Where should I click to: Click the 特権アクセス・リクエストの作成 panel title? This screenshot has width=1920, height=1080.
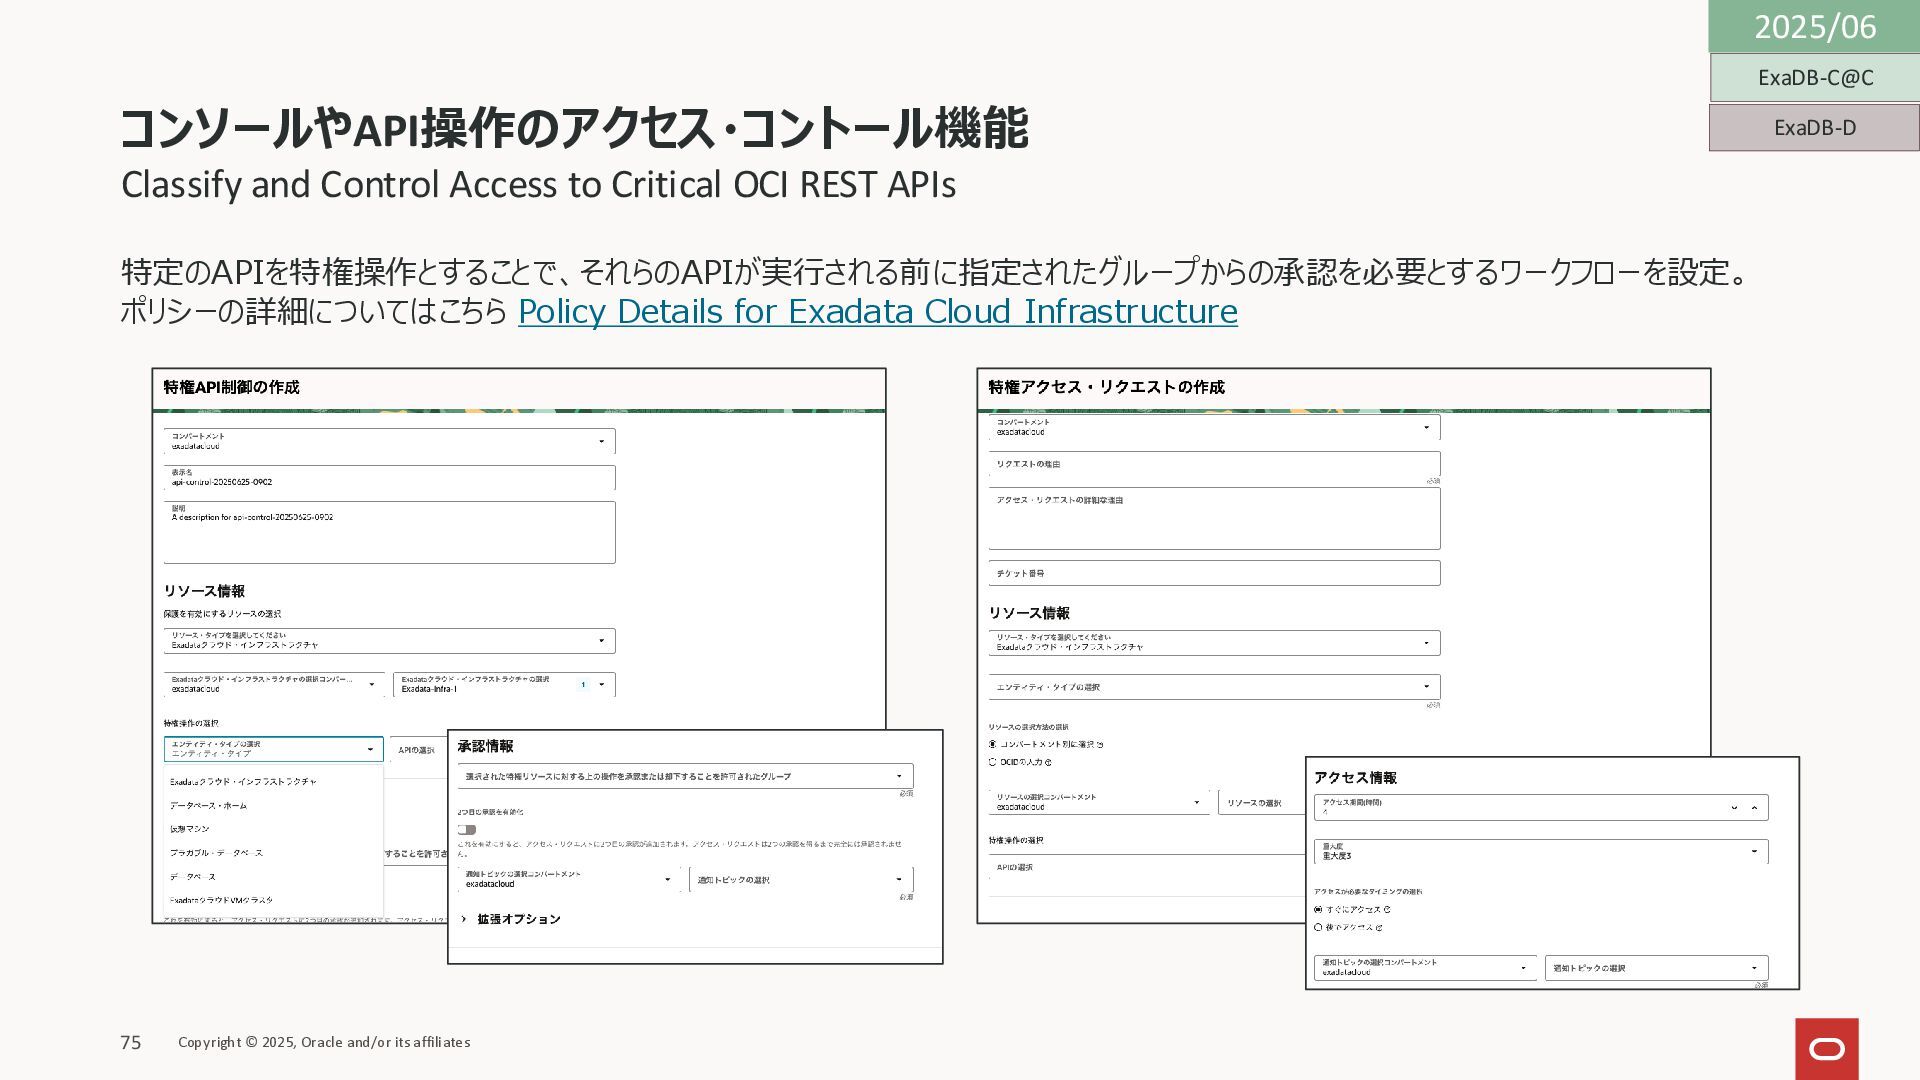(1106, 387)
